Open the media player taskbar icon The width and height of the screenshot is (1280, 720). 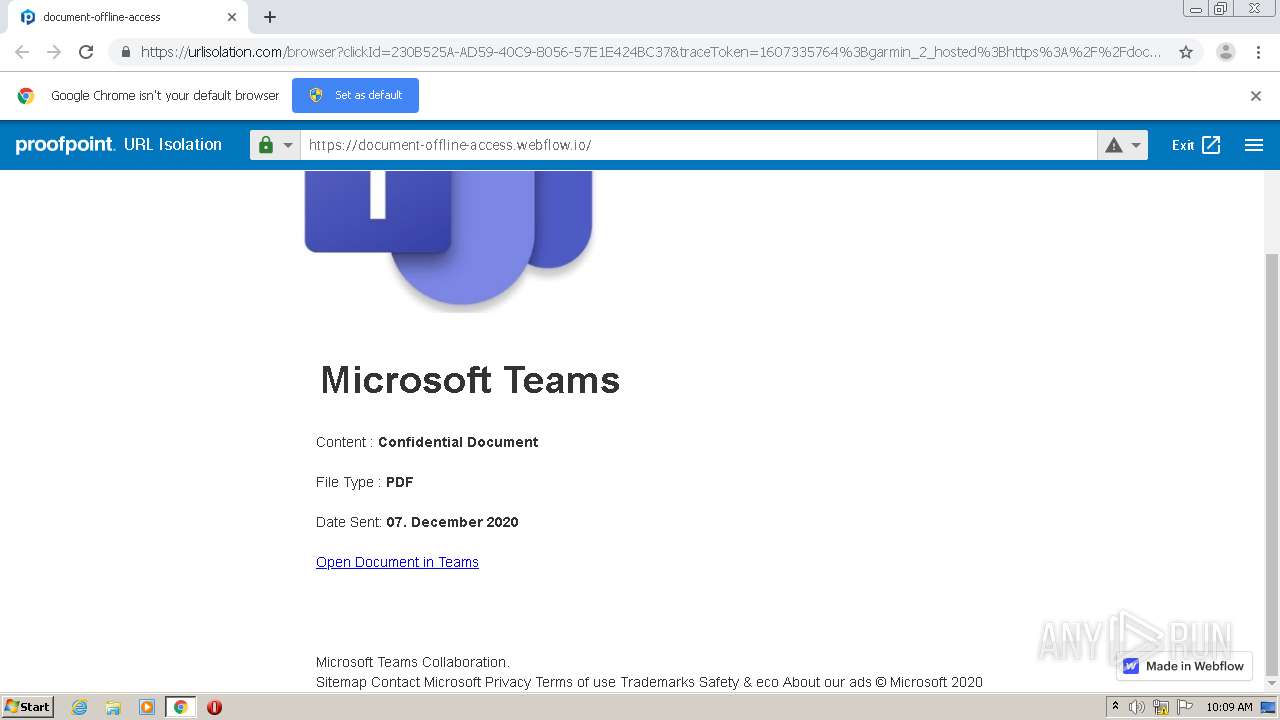coord(147,707)
